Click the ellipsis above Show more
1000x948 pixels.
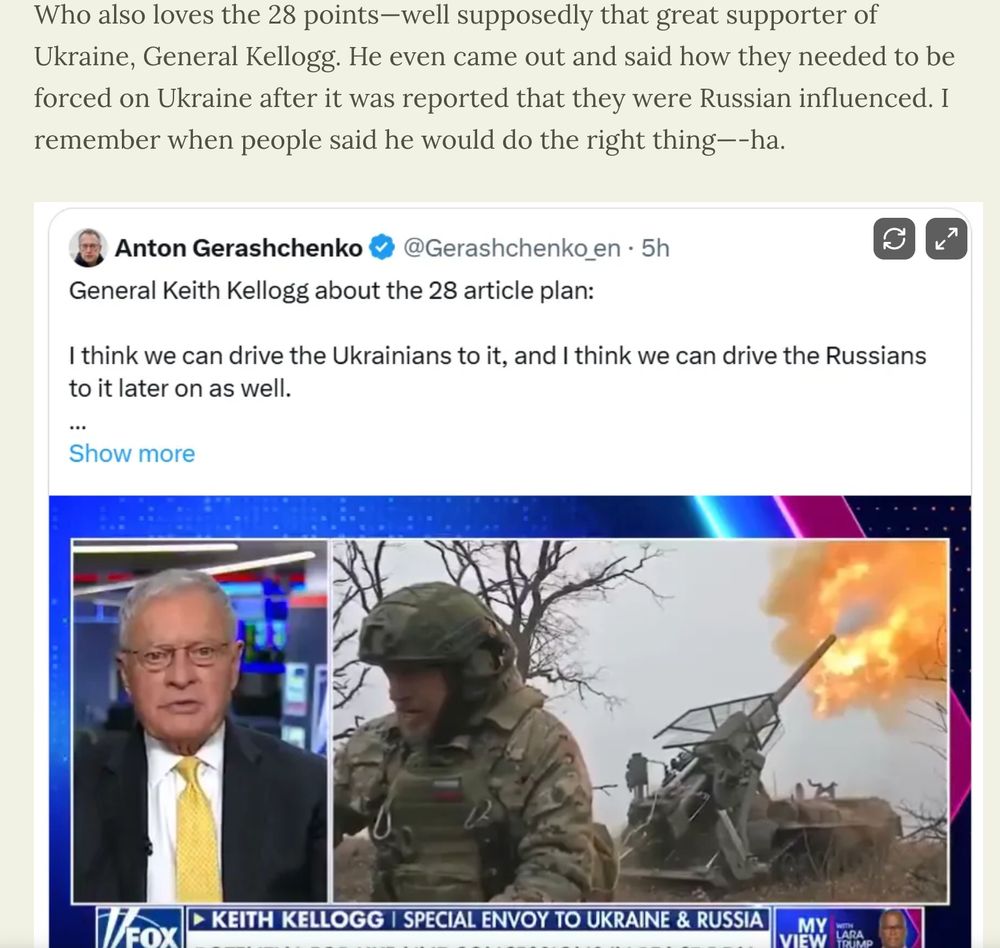(77, 426)
